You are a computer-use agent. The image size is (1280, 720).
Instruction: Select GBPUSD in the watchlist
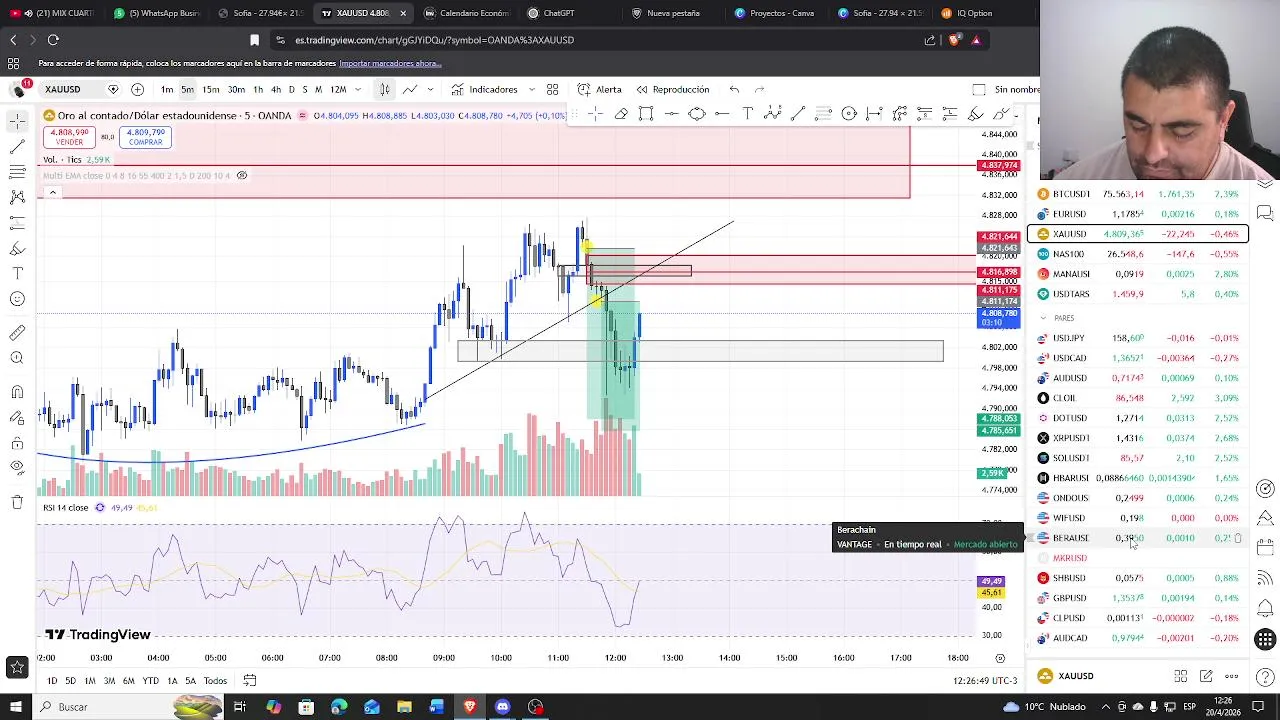[1138, 598]
